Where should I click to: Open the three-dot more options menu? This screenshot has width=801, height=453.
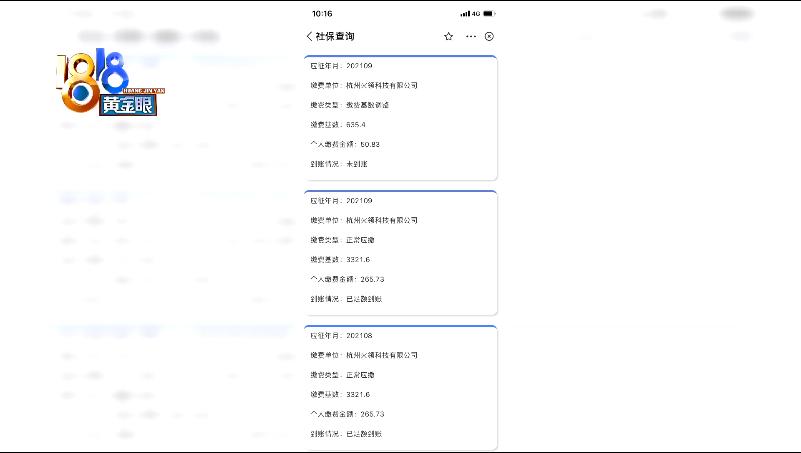(x=470, y=36)
